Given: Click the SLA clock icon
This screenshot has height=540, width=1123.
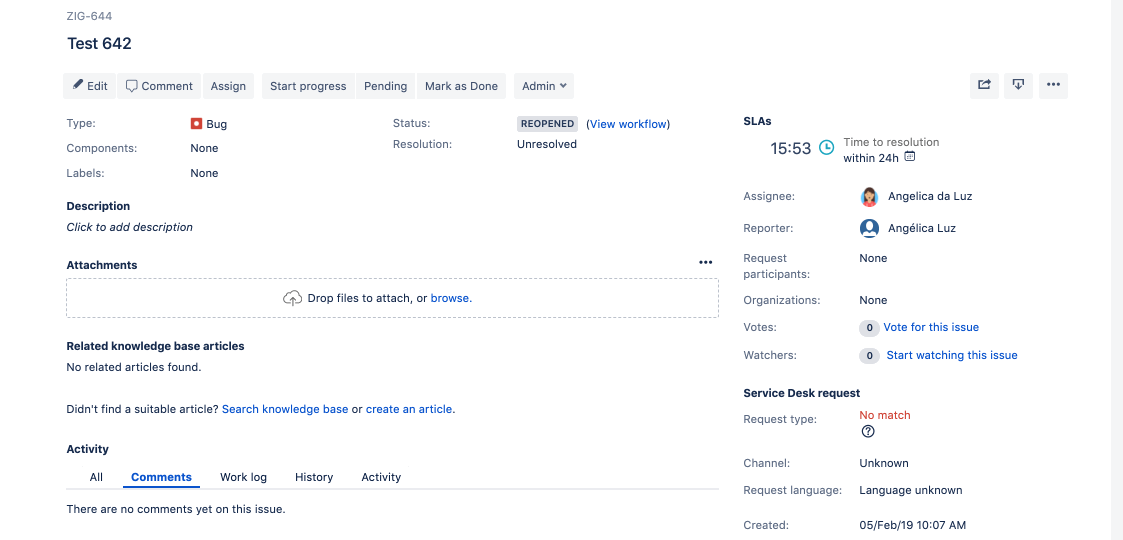Looking at the screenshot, I should pos(826,148).
